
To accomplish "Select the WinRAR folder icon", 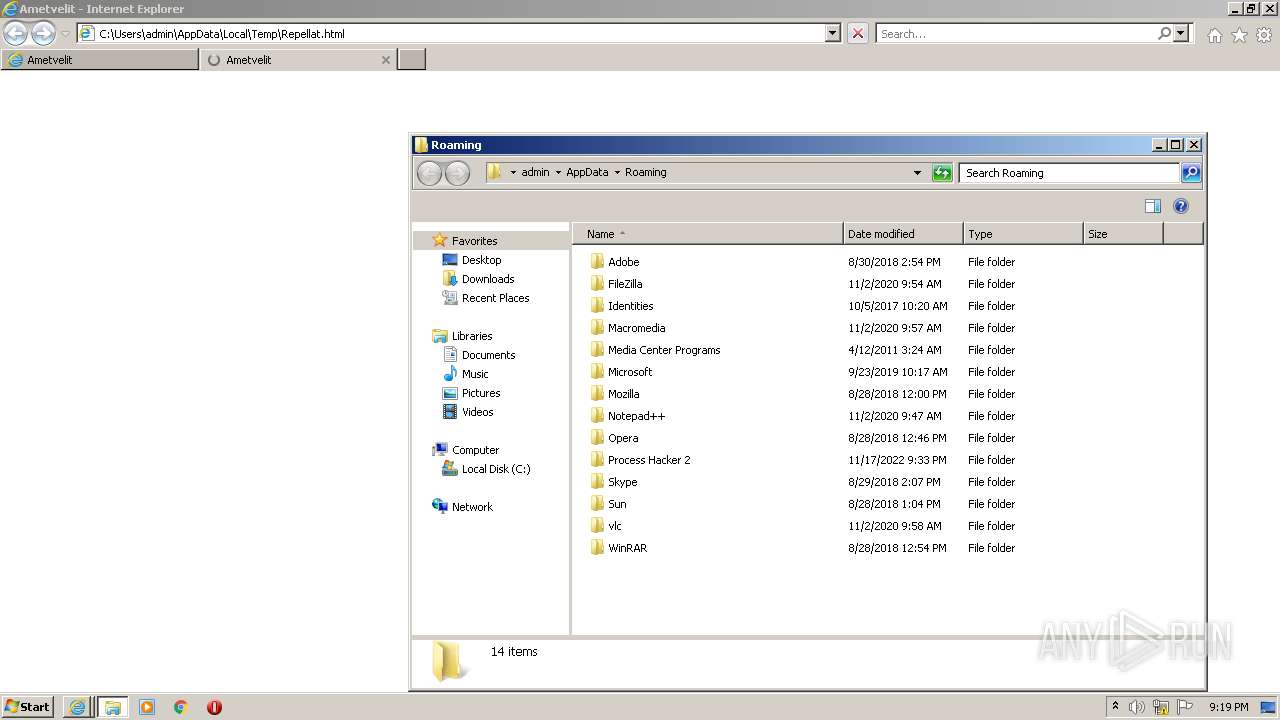I will coord(597,548).
